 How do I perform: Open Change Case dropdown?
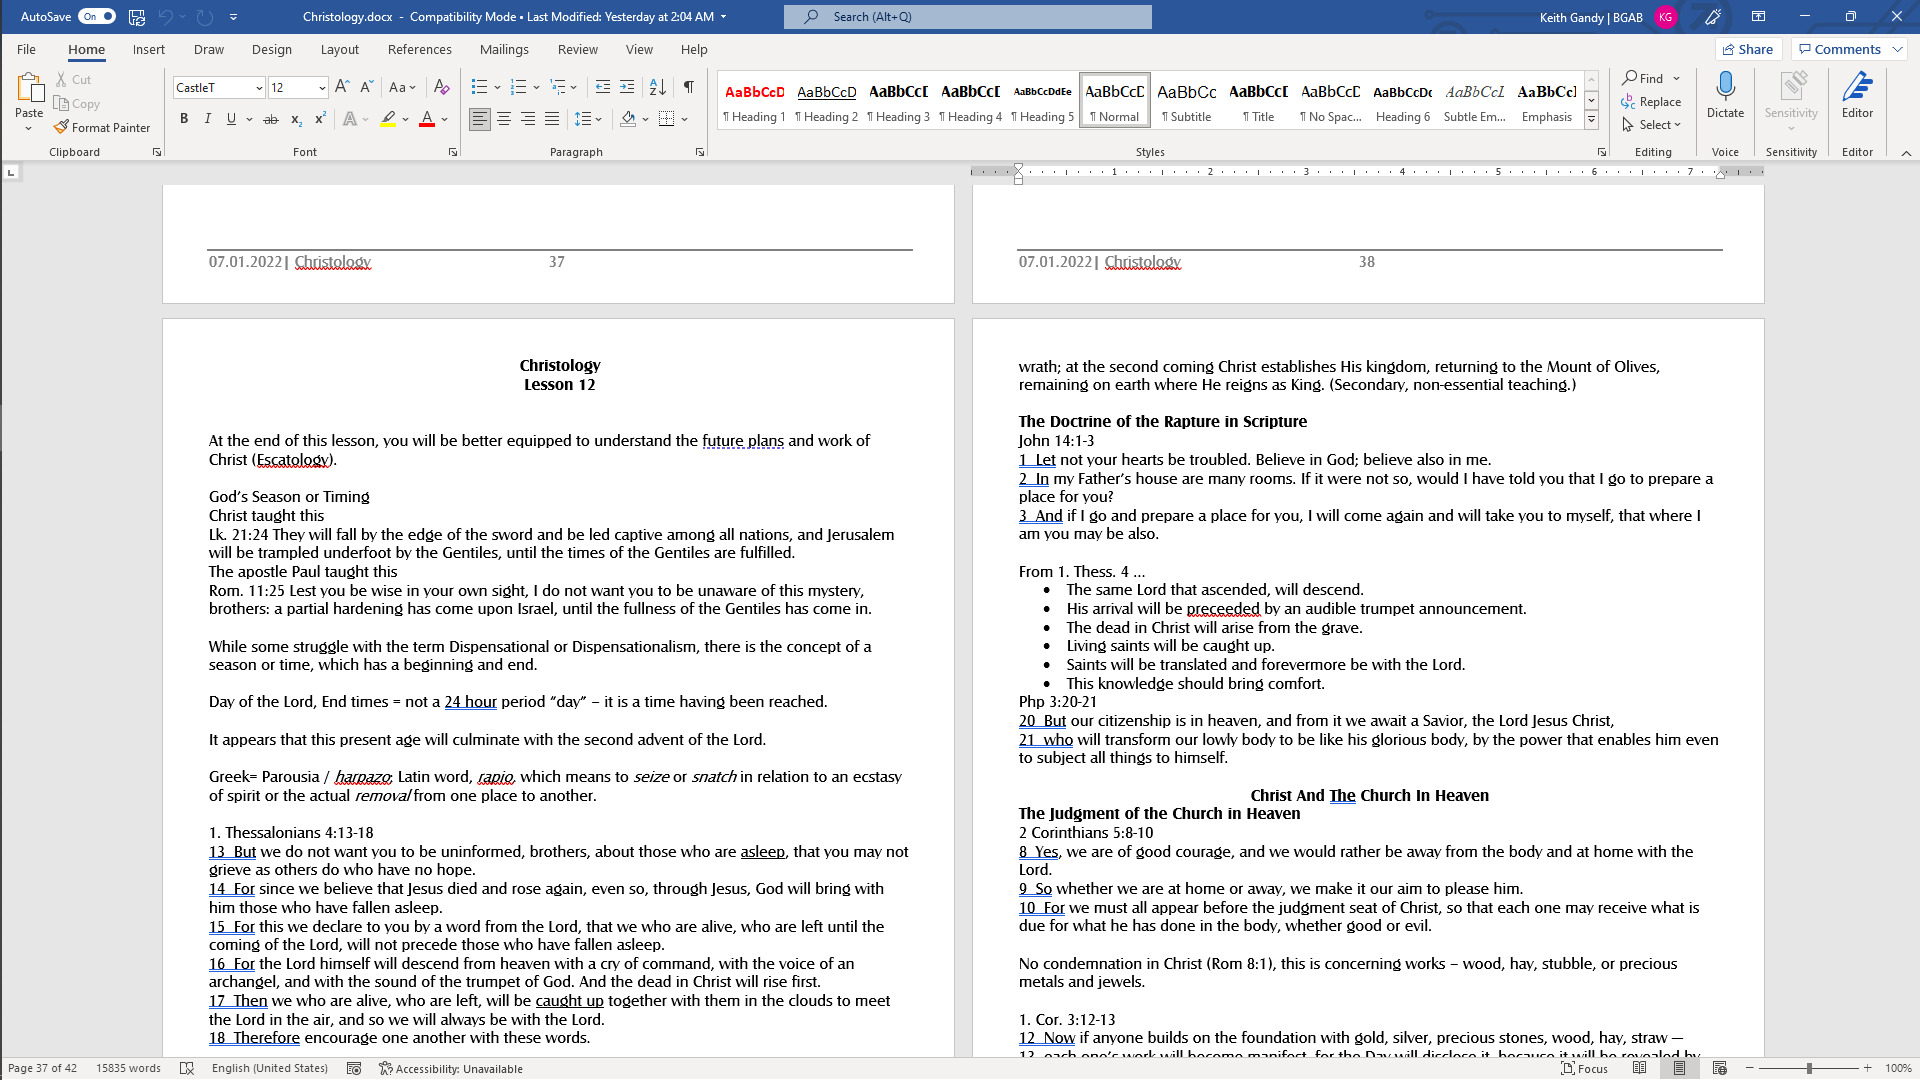click(402, 87)
